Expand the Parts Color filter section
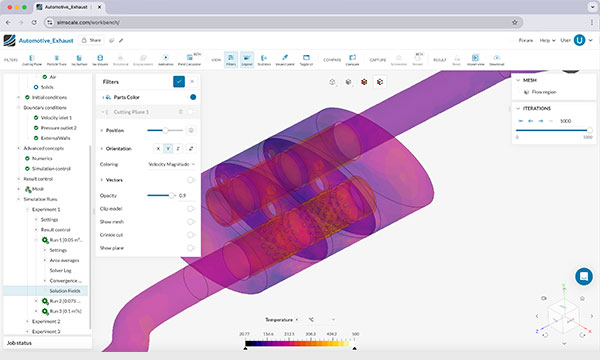 point(103,97)
